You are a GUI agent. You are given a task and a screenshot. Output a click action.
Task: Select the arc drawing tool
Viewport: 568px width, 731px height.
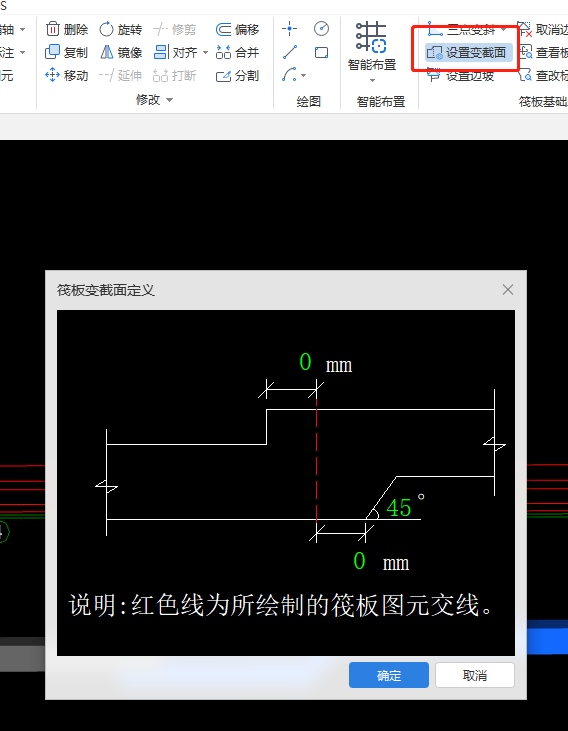tap(290, 75)
